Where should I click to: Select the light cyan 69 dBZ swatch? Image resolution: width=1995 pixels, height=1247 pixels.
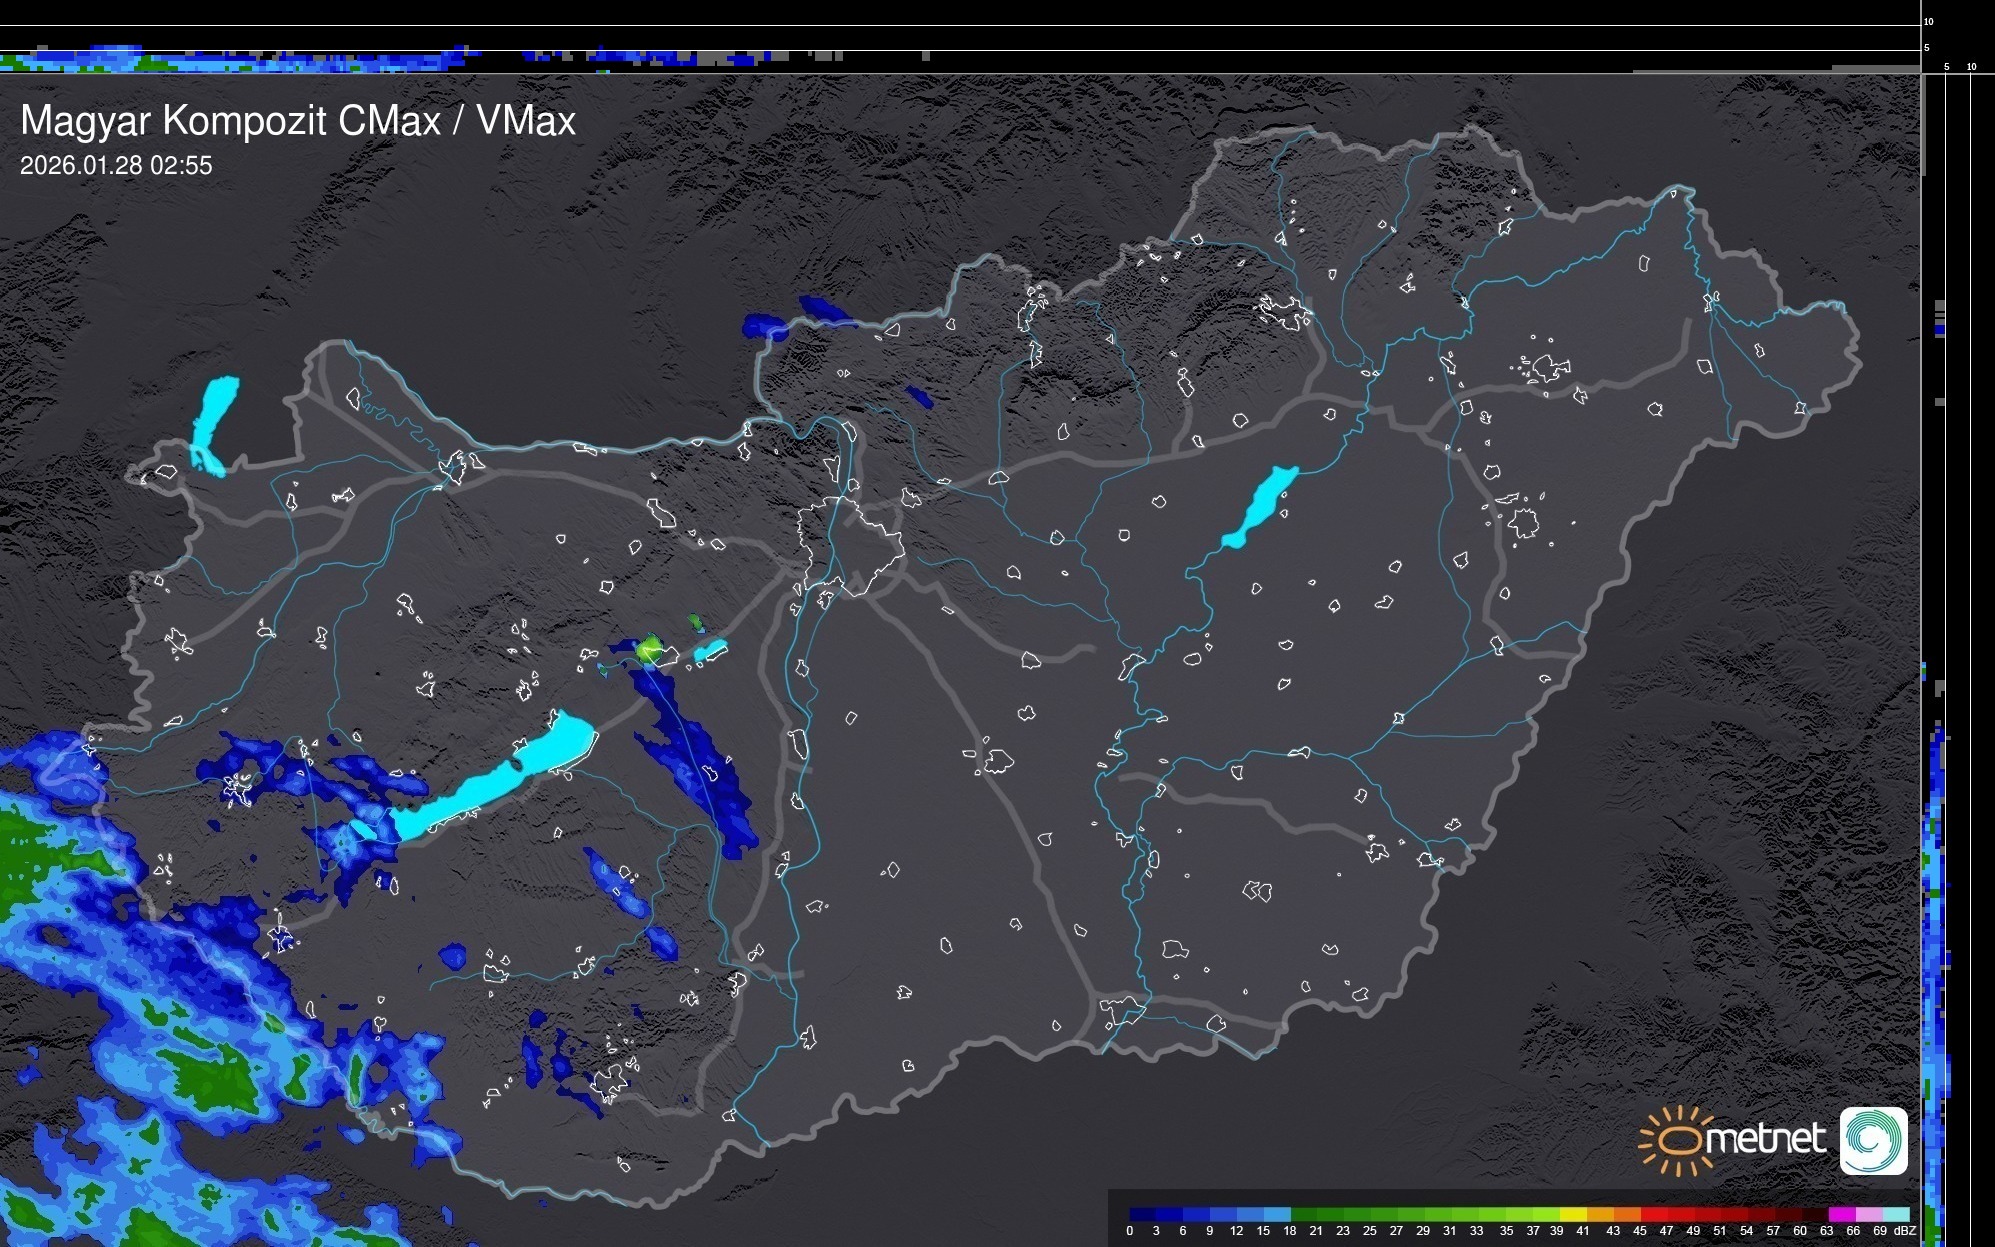click(1895, 1214)
